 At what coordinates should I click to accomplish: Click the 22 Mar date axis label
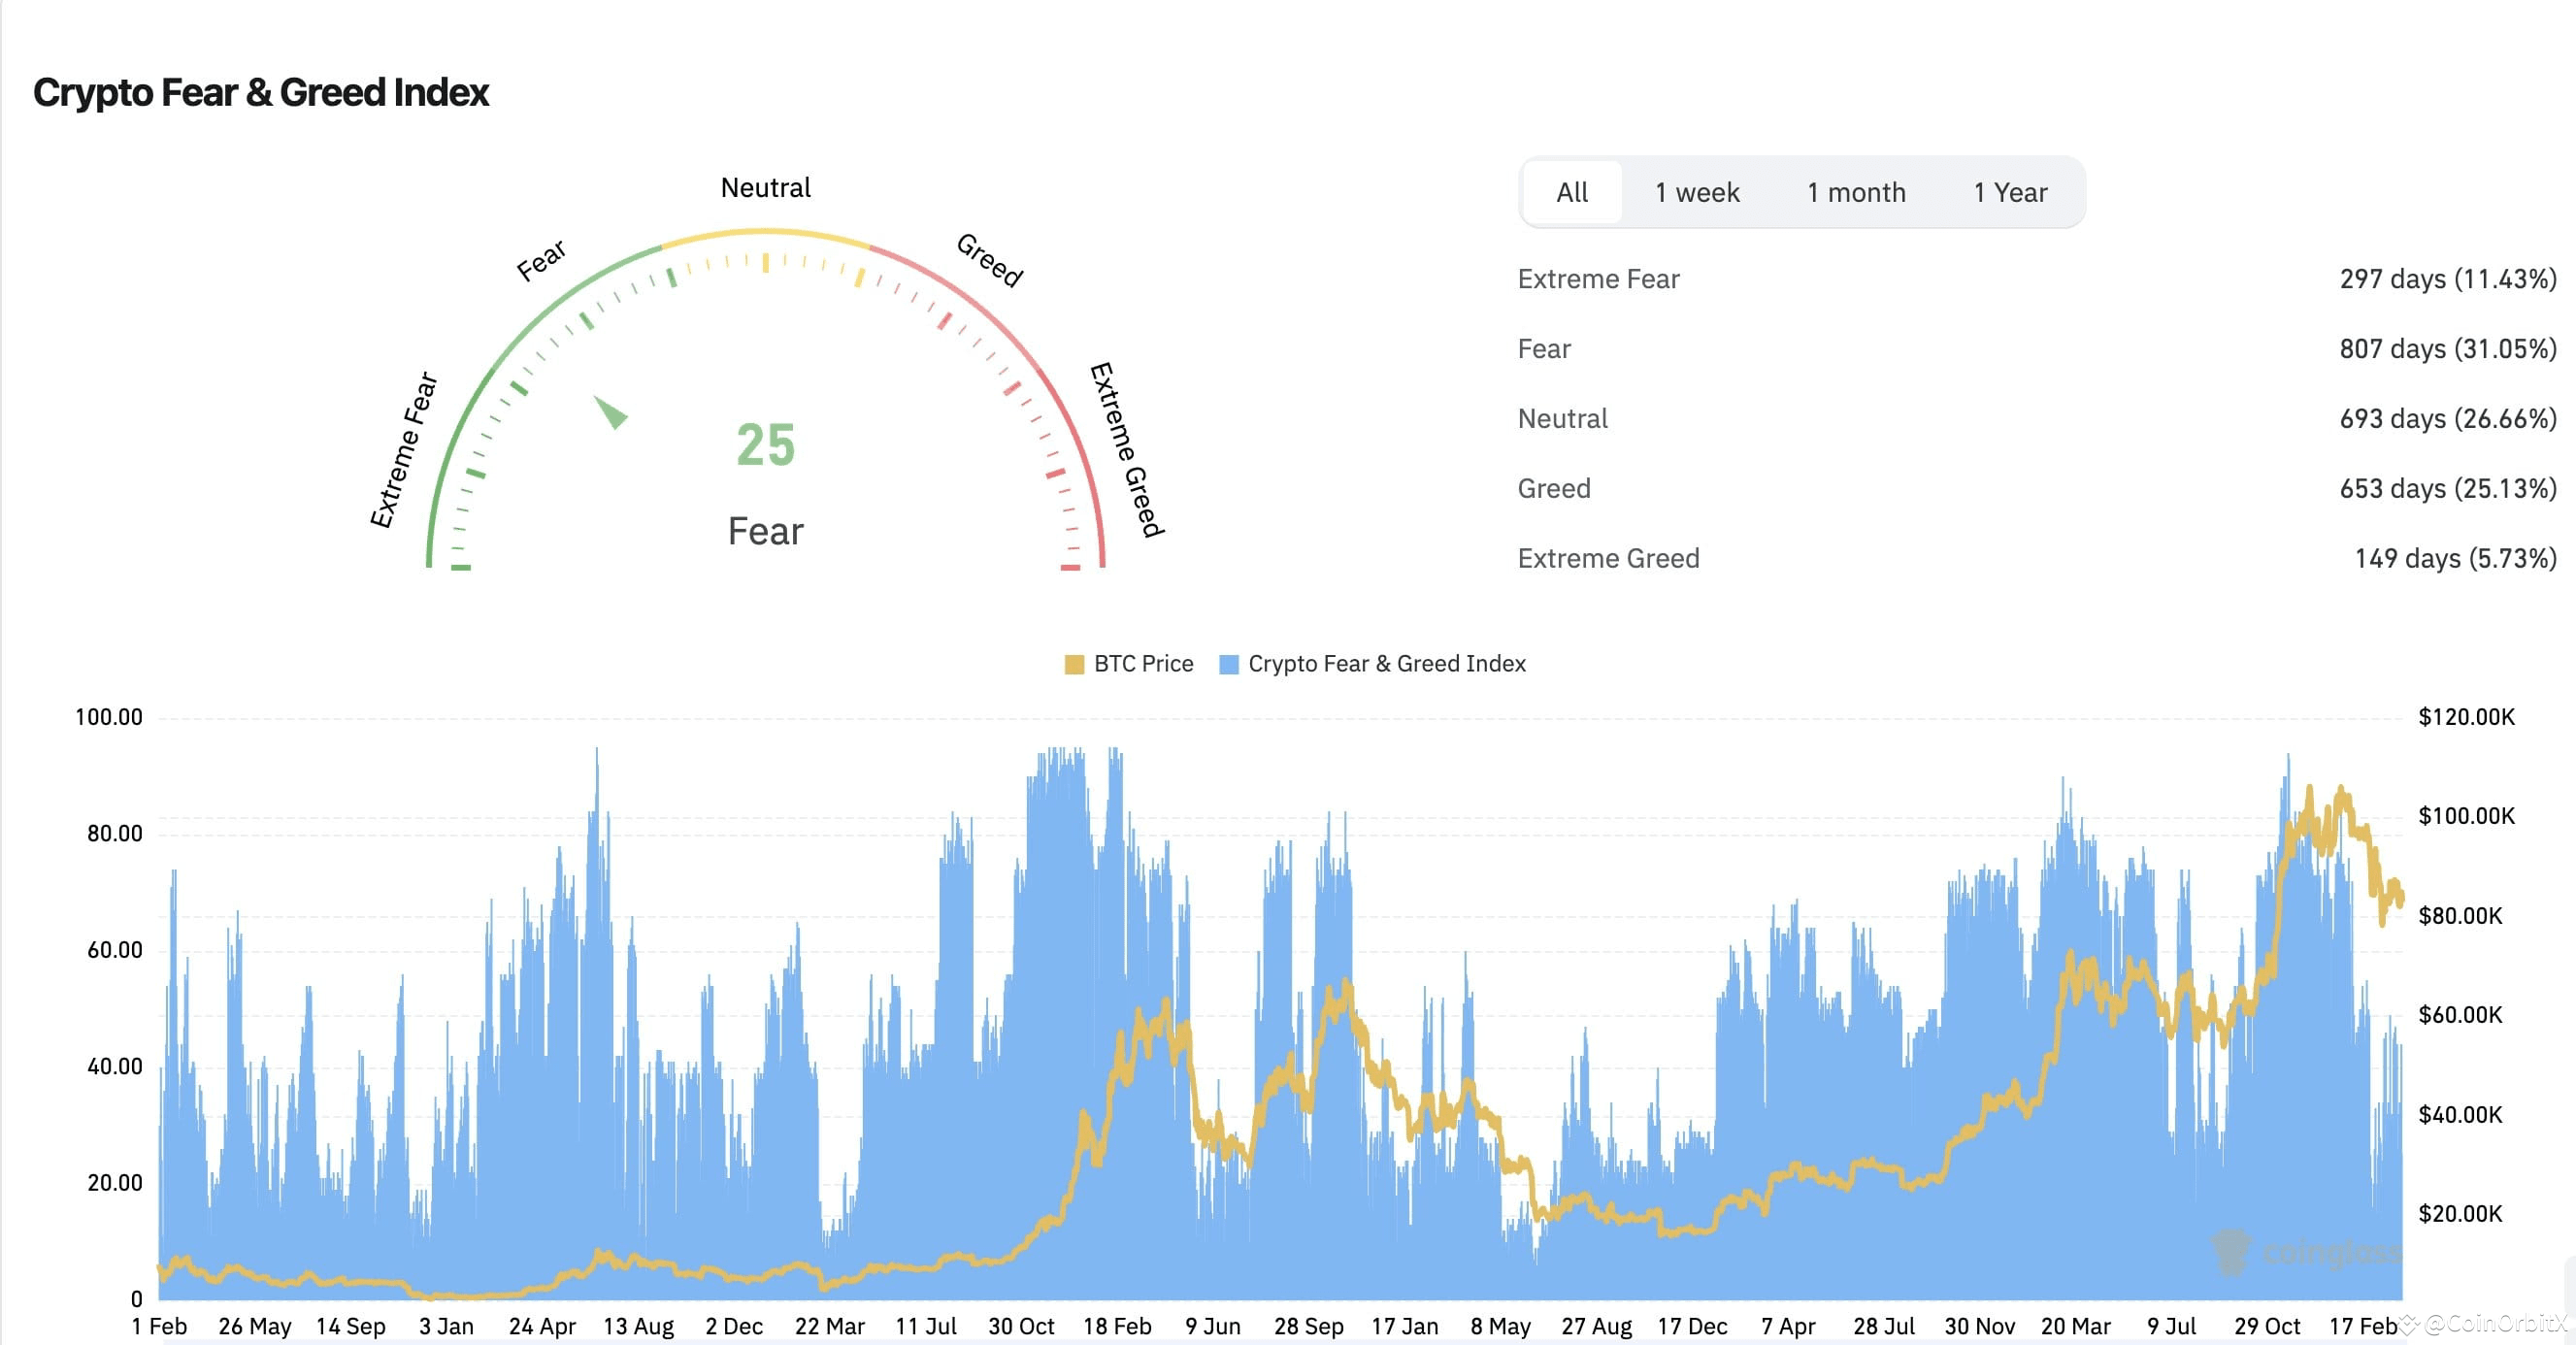830,1327
